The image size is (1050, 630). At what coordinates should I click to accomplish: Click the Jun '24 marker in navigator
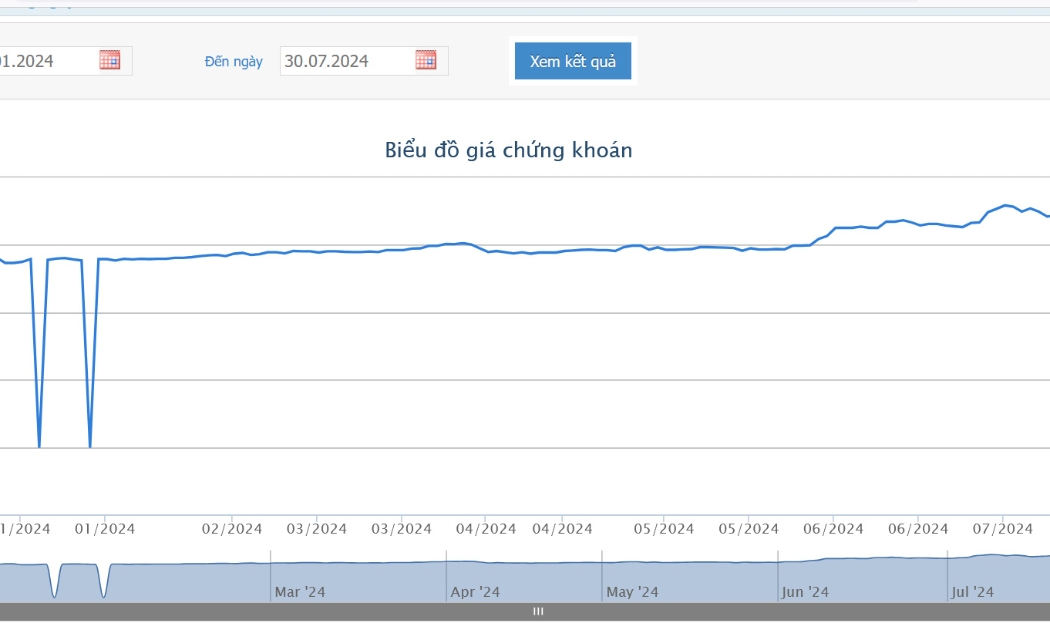[805, 592]
